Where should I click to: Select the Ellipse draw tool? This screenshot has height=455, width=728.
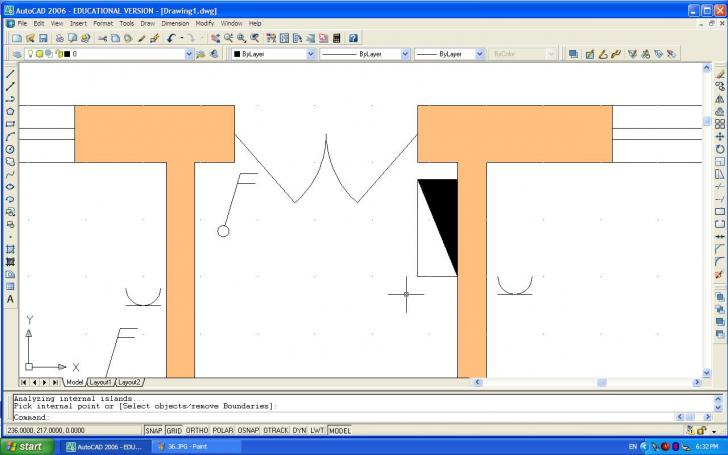click(10, 187)
